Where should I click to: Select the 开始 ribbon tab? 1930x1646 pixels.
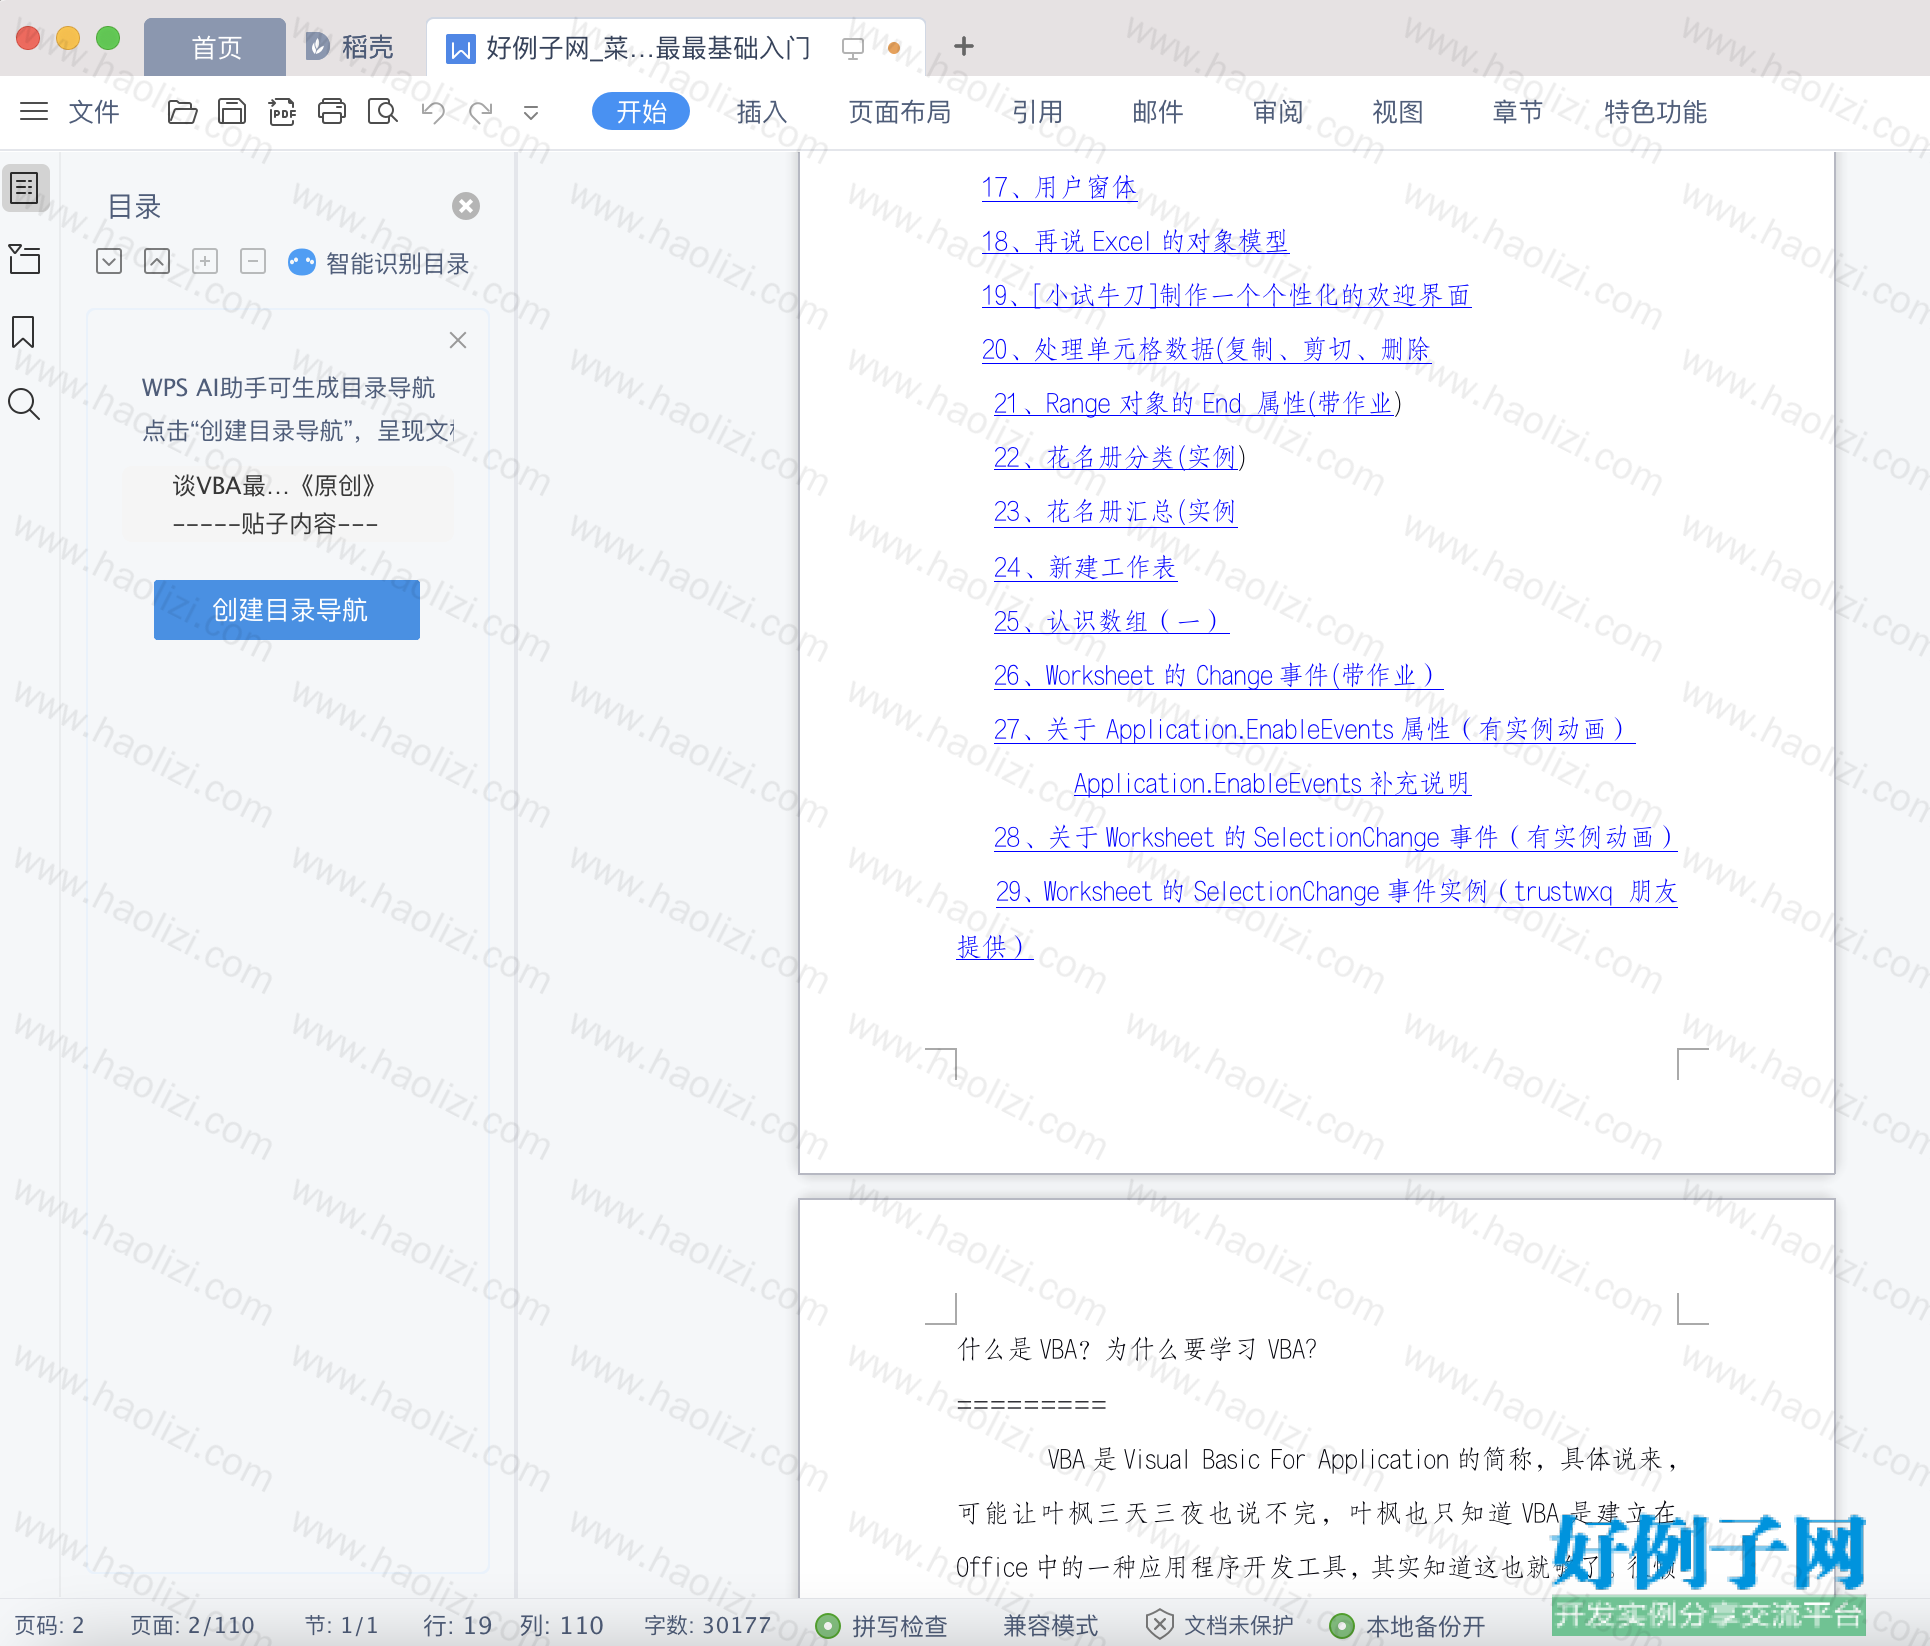641,111
